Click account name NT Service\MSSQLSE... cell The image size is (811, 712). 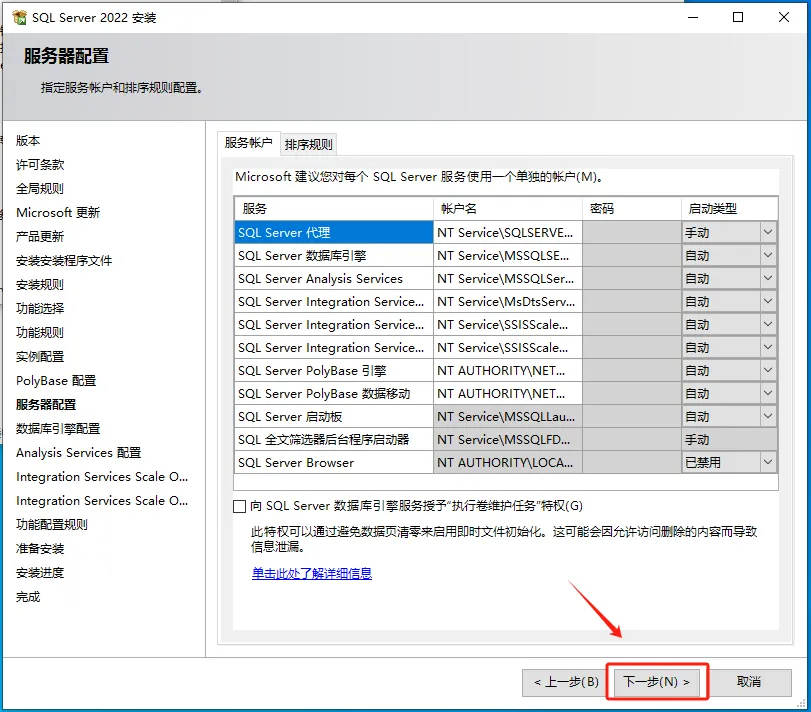click(508, 255)
